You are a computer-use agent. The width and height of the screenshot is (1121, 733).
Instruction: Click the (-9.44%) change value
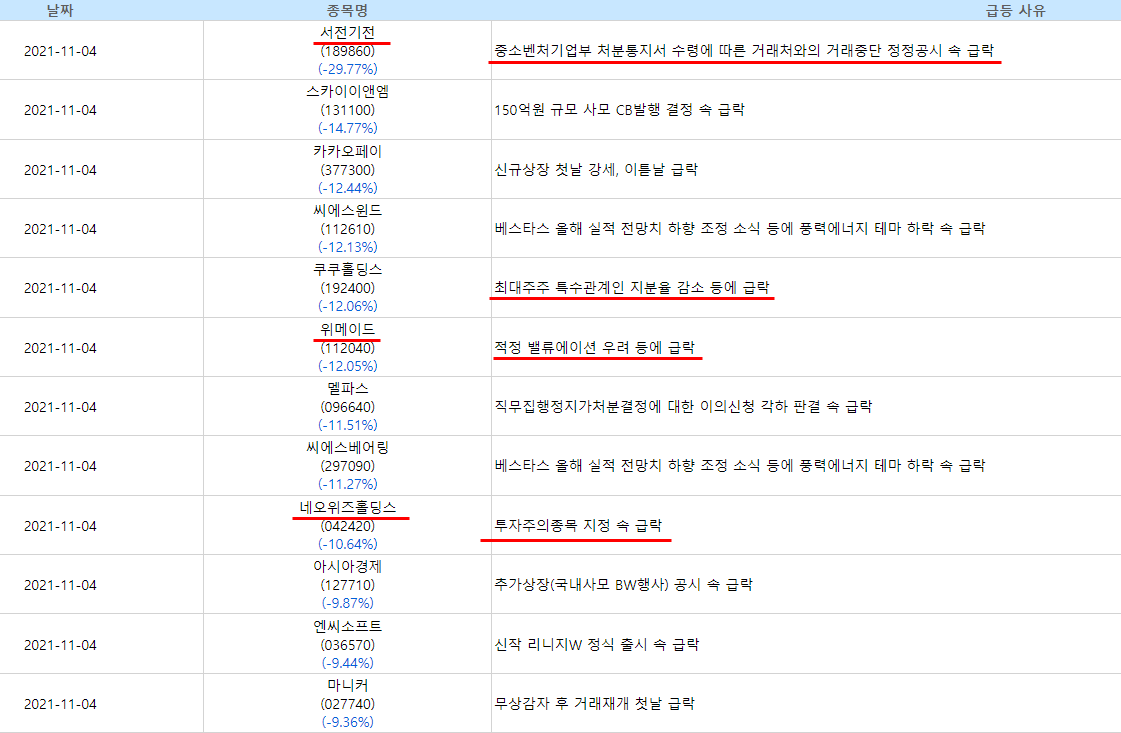click(x=347, y=663)
